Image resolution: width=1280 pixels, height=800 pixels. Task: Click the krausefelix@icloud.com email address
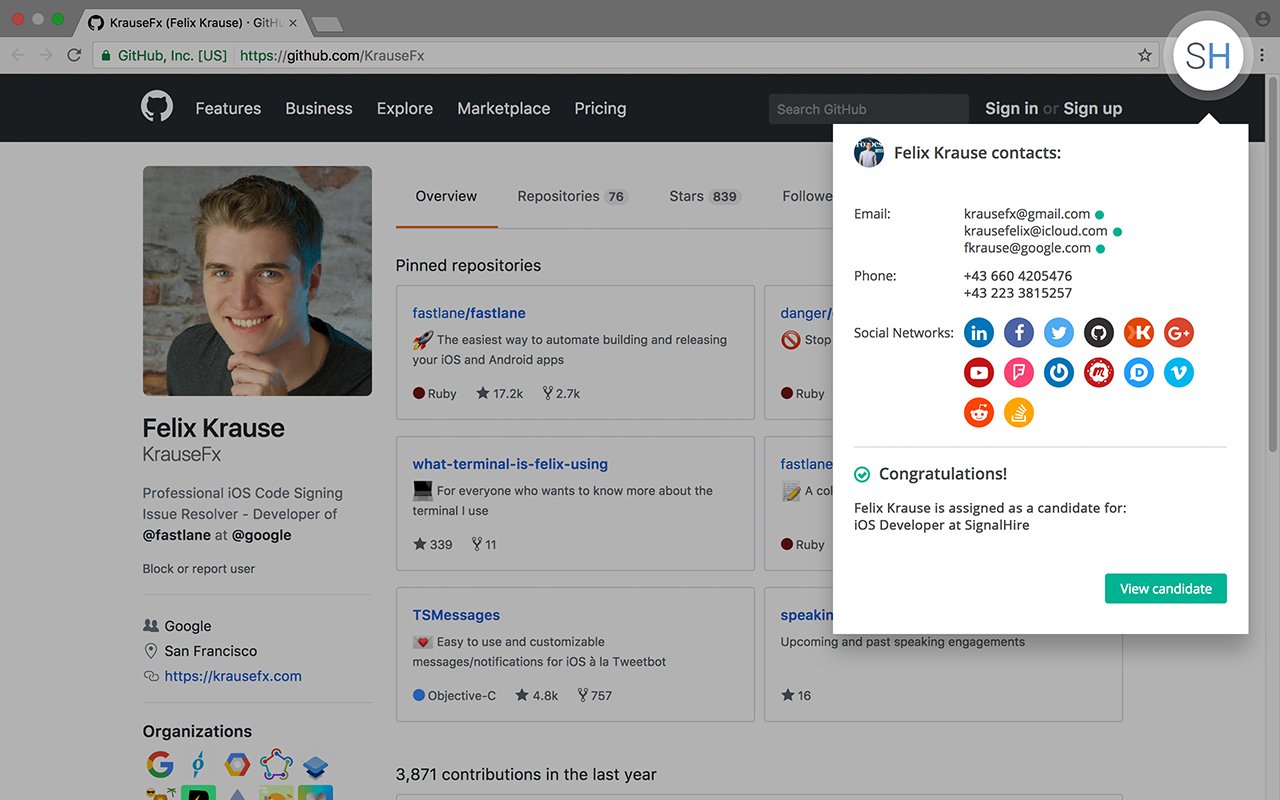point(1036,231)
